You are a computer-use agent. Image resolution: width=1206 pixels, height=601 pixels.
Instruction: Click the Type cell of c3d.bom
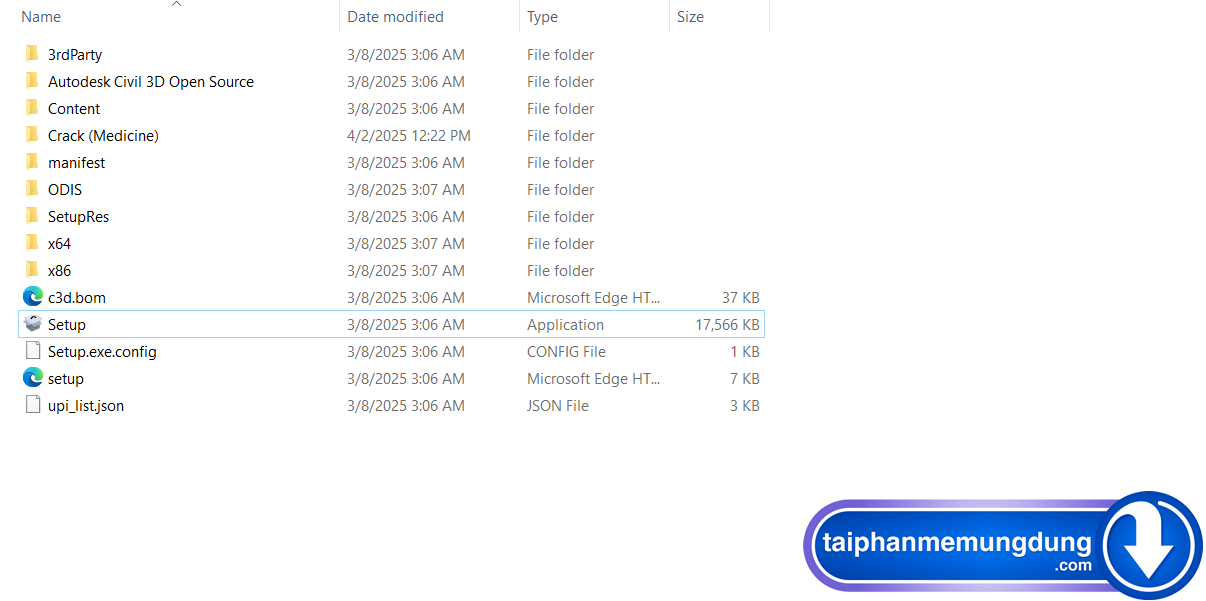pyautogui.click(x=594, y=298)
